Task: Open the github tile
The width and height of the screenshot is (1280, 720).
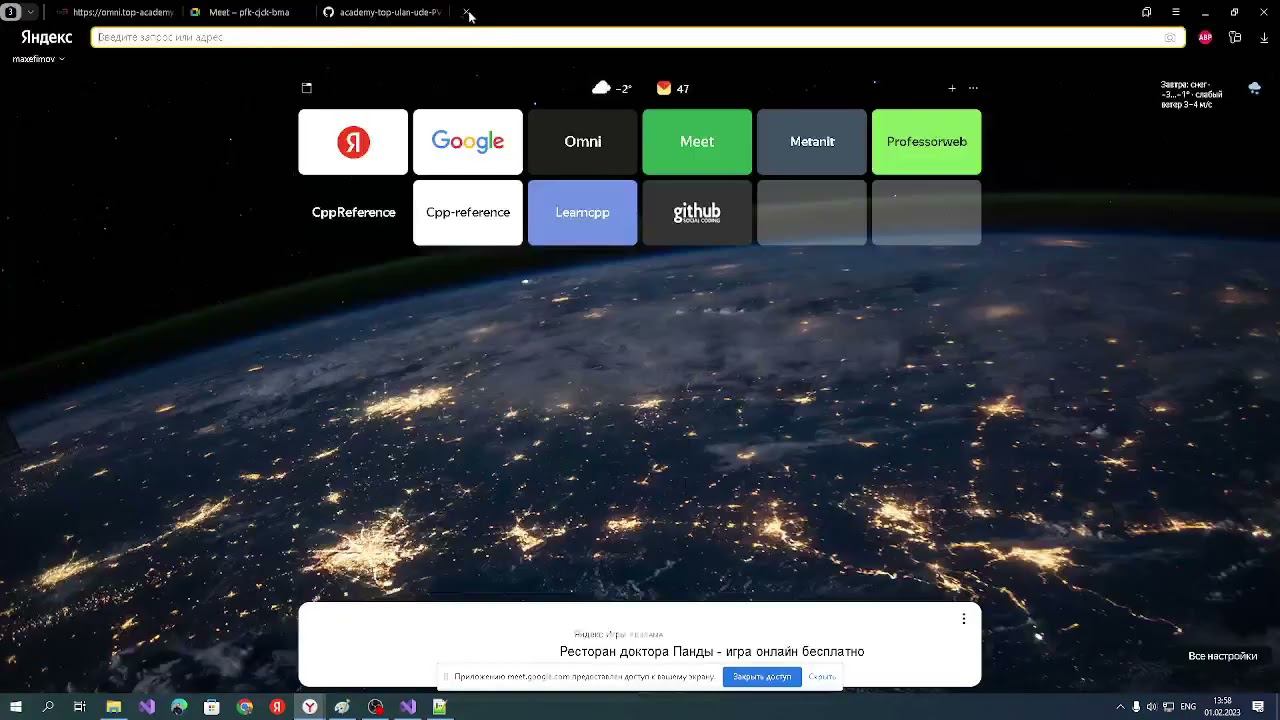Action: tap(697, 212)
